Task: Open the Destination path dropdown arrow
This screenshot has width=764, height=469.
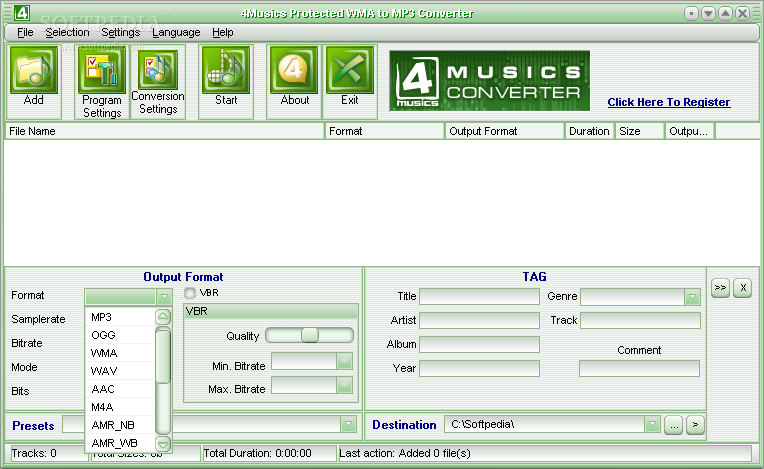Action: 652,424
